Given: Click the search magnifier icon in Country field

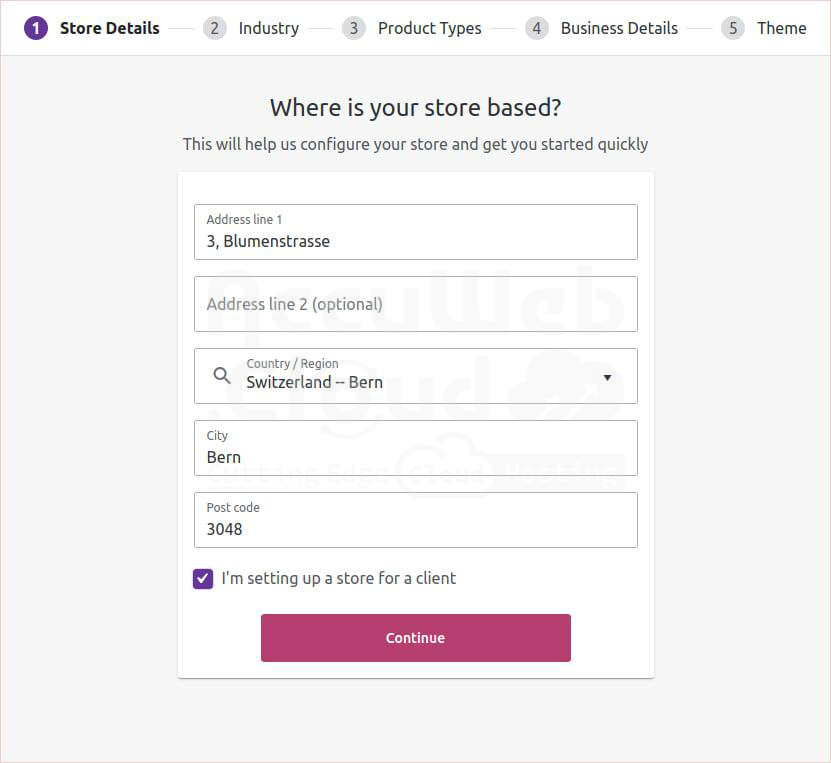Looking at the screenshot, I should [222, 376].
